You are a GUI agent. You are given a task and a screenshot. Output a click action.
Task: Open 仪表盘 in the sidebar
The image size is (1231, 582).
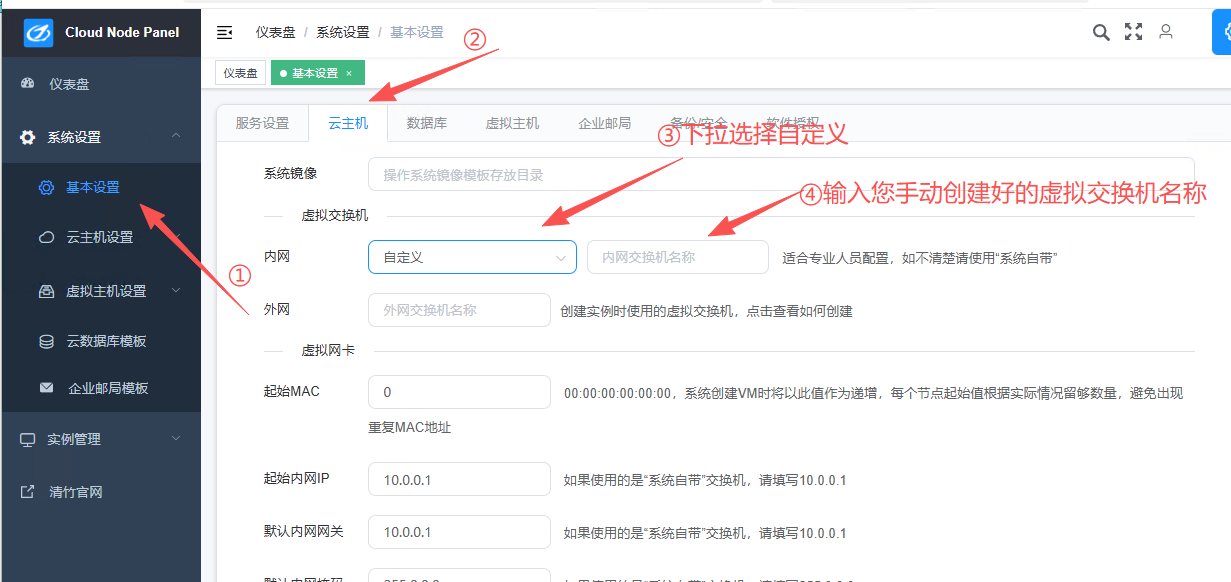(x=69, y=84)
